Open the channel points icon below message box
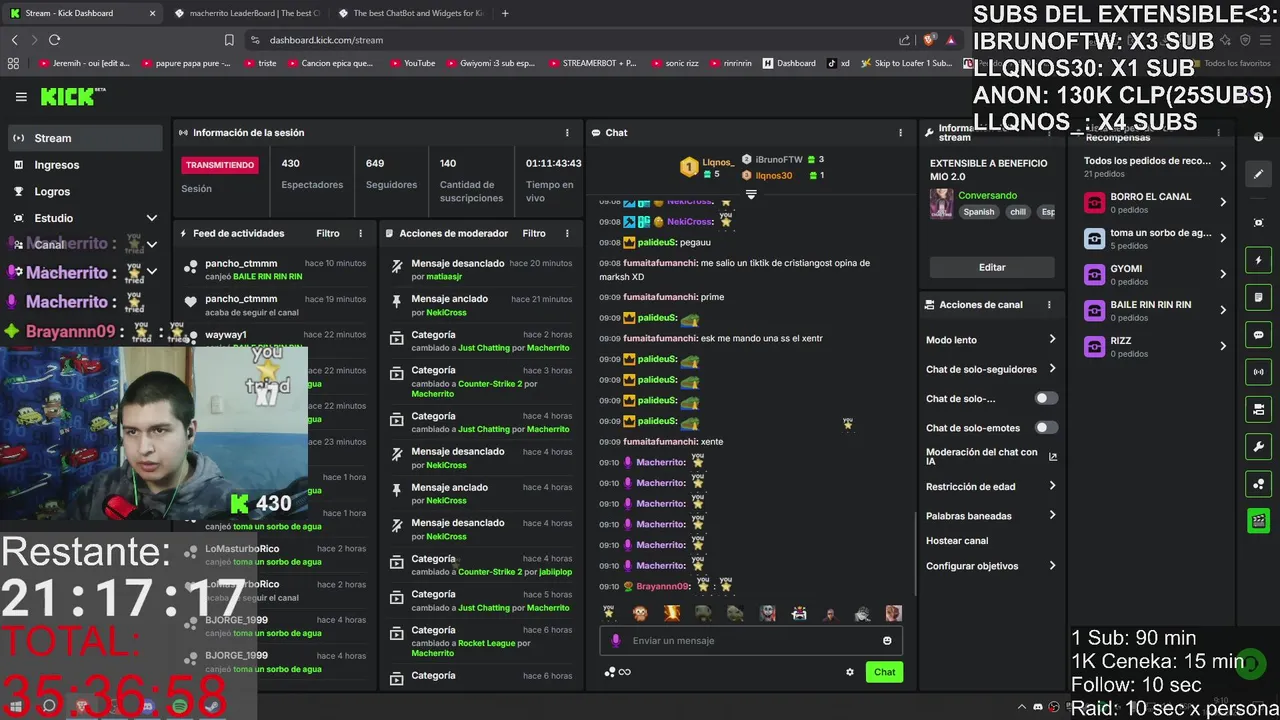This screenshot has width=1280, height=720. (610, 672)
